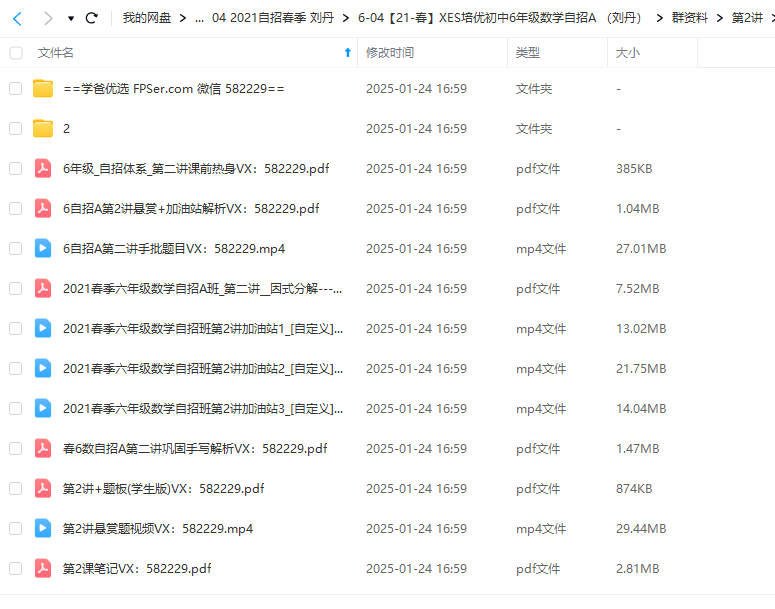Open the navigation history dropdown arrow
The image size is (775, 609).
tap(71, 19)
